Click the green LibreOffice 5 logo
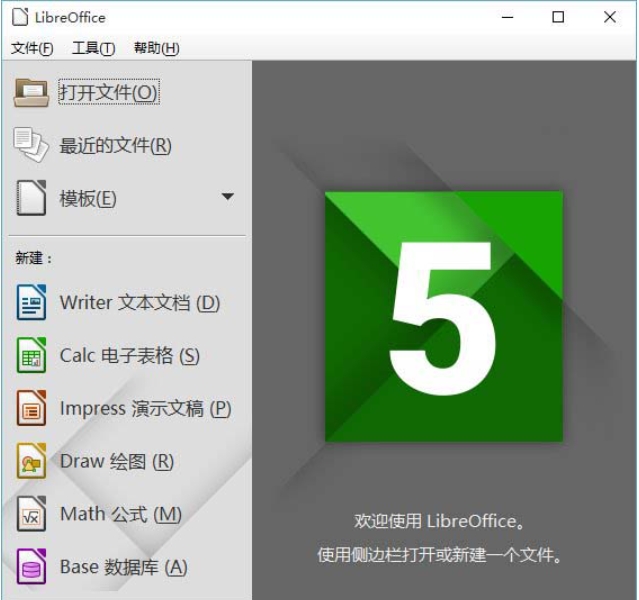 (x=444, y=316)
